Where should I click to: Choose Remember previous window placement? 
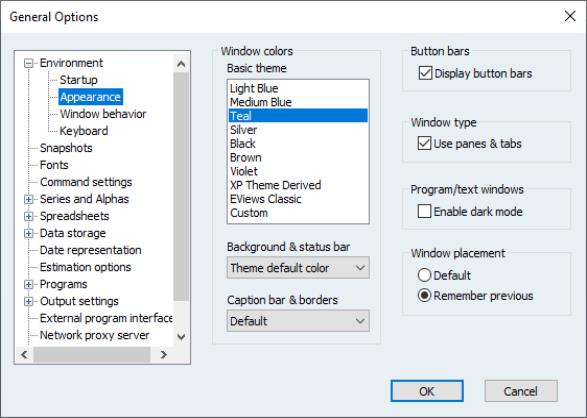(x=424, y=296)
